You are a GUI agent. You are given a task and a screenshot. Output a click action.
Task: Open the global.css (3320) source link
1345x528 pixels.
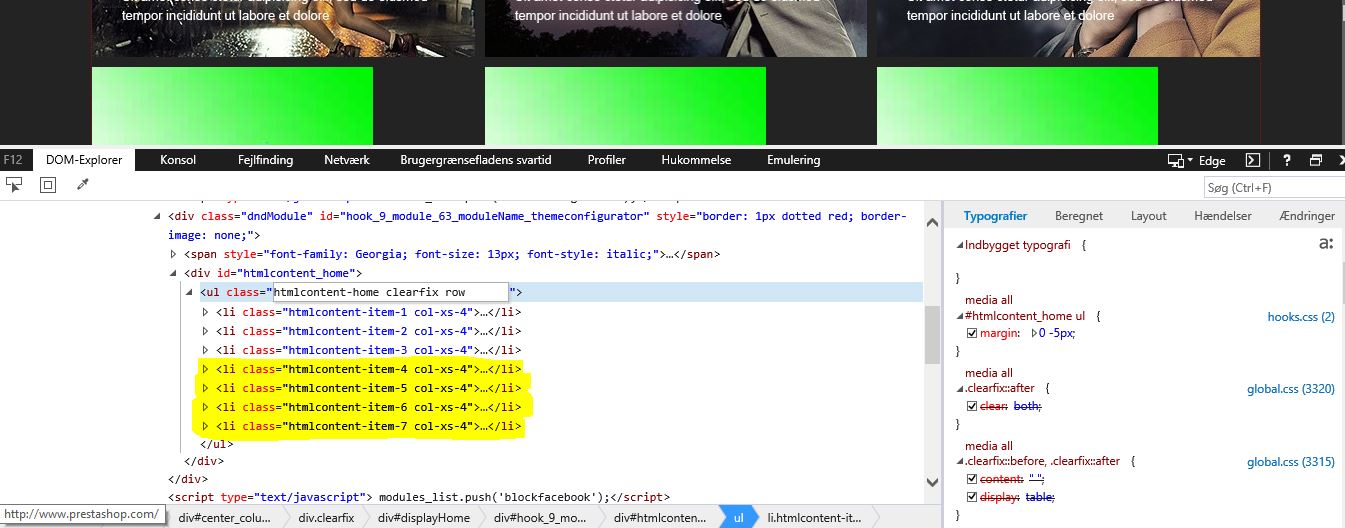coord(1291,389)
